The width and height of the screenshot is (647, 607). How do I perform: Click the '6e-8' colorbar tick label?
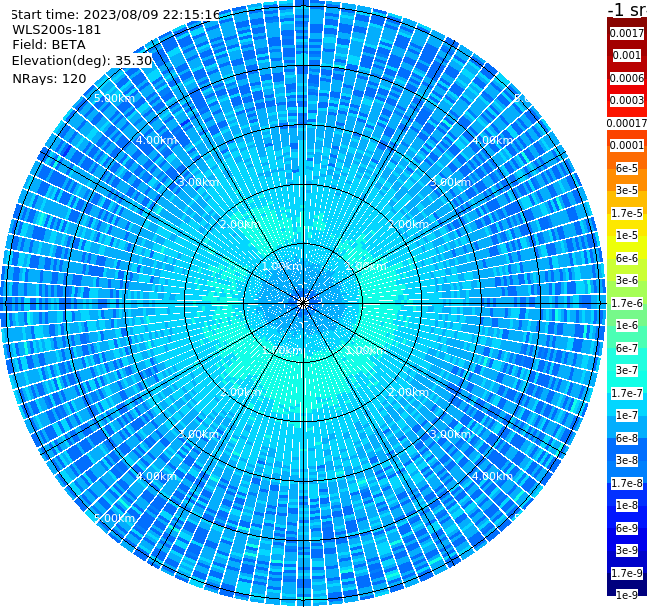(x=627, y=438)
